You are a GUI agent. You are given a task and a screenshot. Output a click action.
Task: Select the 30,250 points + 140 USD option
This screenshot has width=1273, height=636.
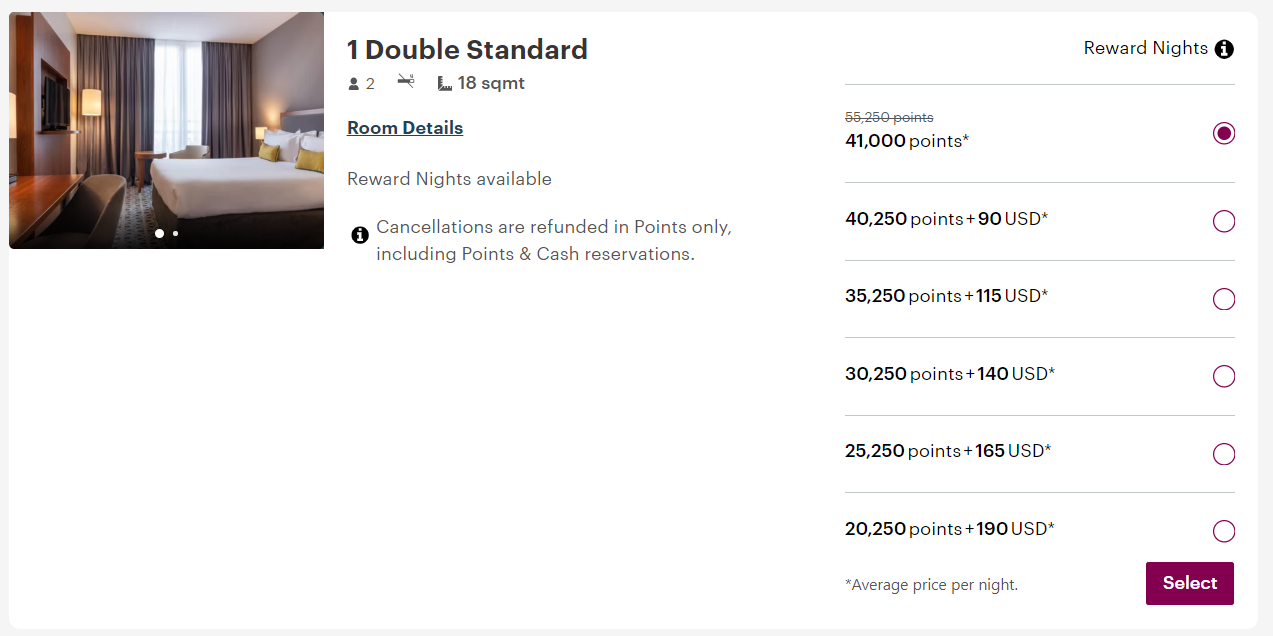coord(1223,376)
